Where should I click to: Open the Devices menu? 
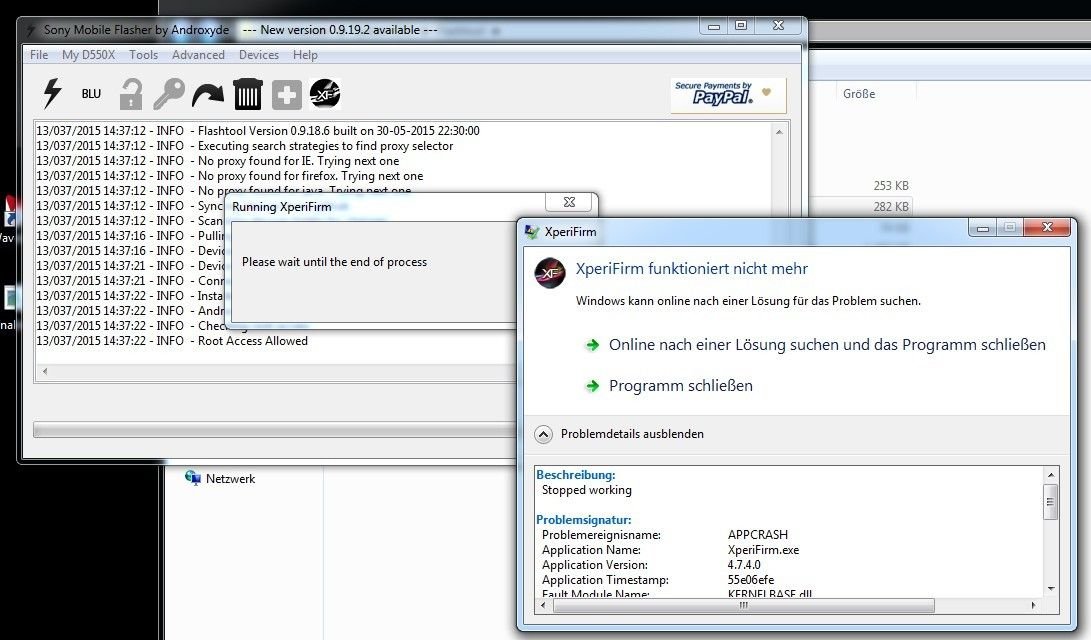[x=259, y=55]
